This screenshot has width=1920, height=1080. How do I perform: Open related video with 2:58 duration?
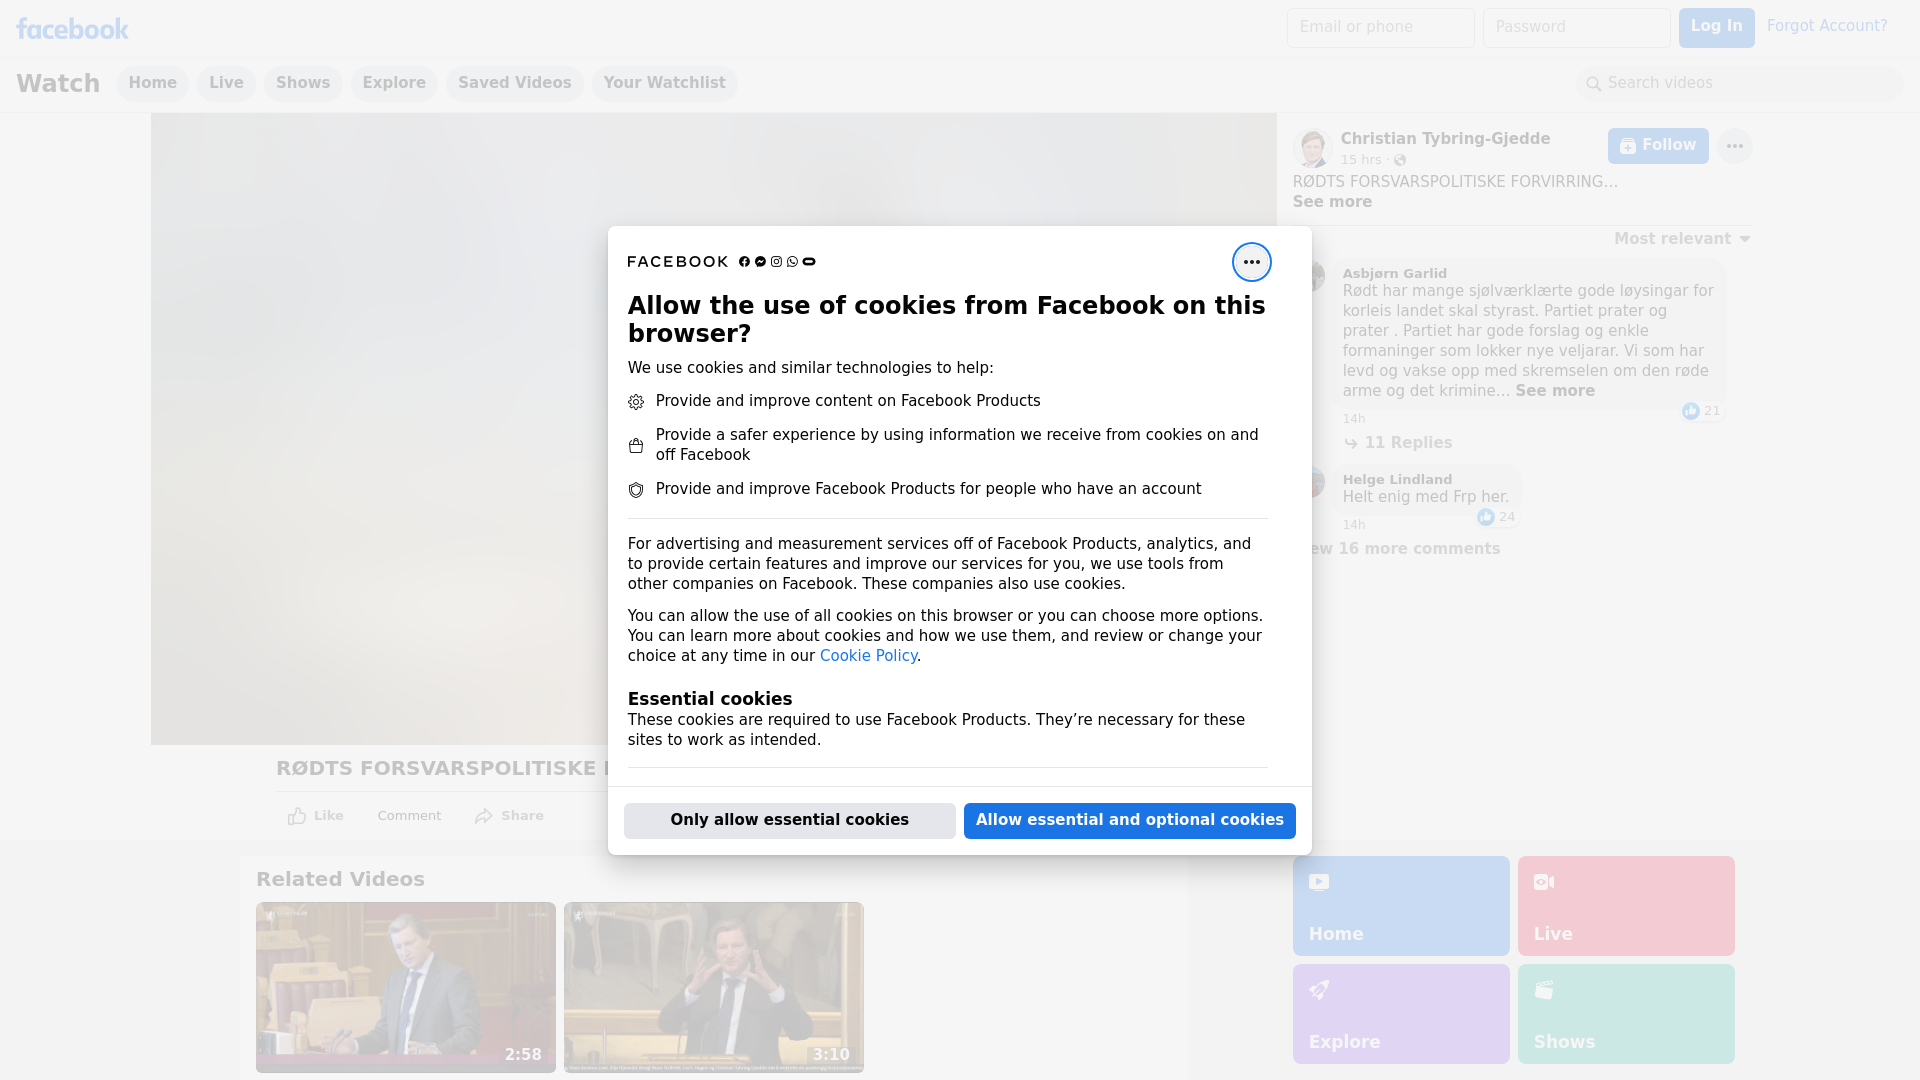[x=406, y=988]
